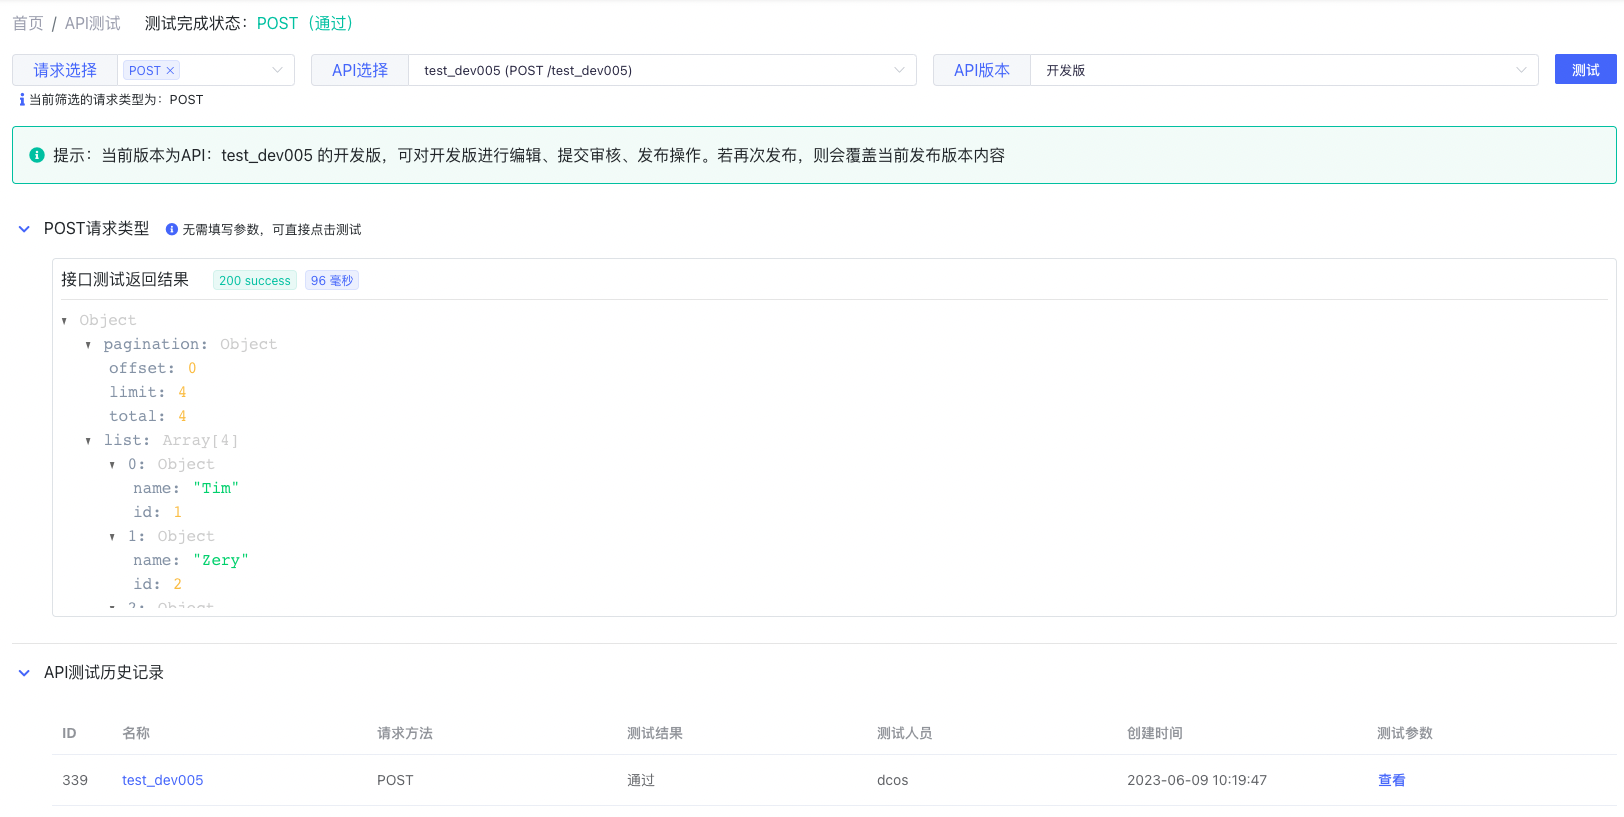This screenshot has height=817, width=1624.
Task: Collapse list item 1 object
Action: click(112, 537)
